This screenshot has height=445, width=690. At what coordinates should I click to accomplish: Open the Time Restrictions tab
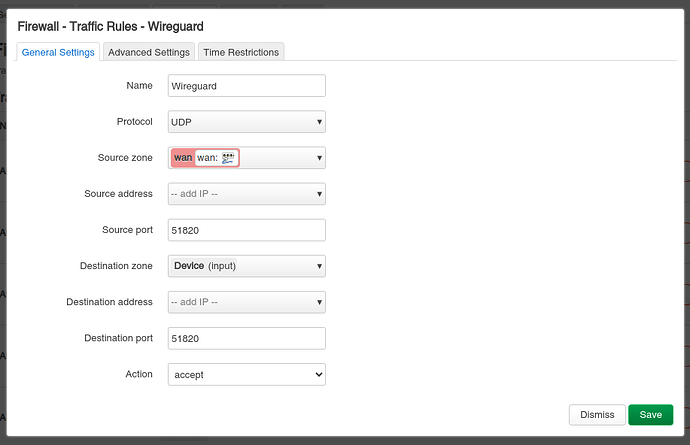241,52
